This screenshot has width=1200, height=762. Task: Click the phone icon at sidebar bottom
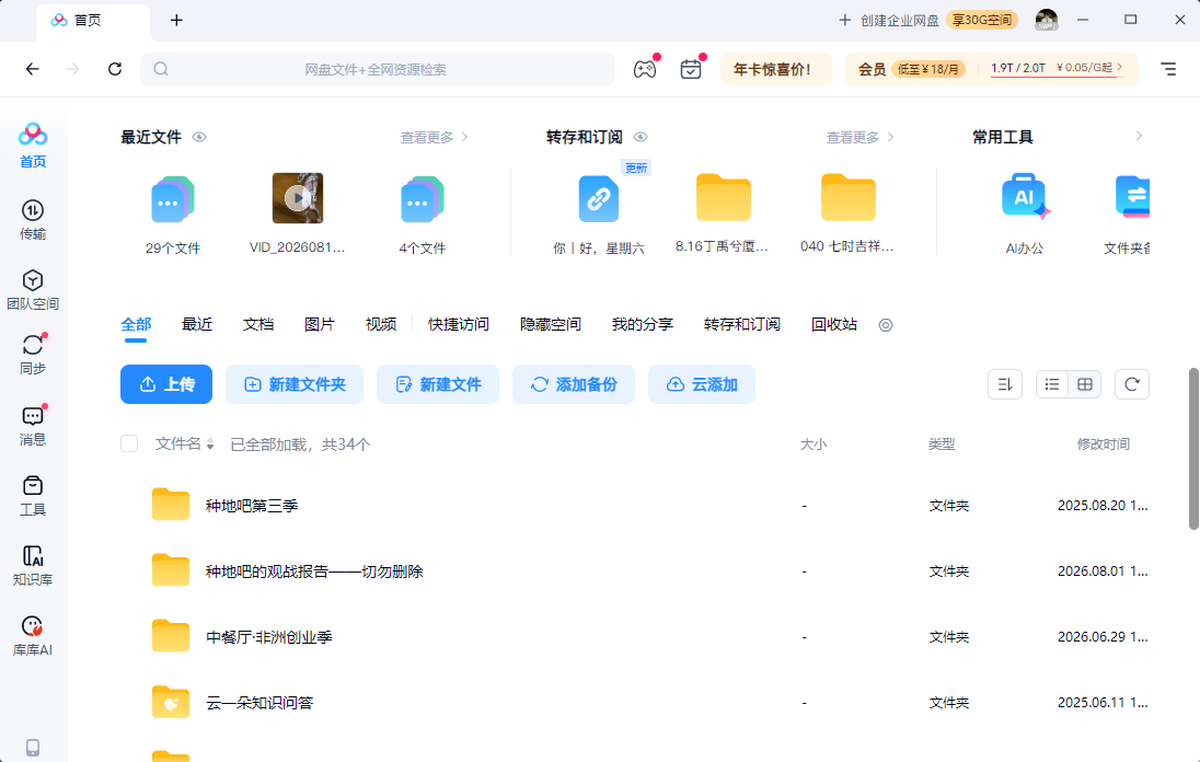(33, 747)
